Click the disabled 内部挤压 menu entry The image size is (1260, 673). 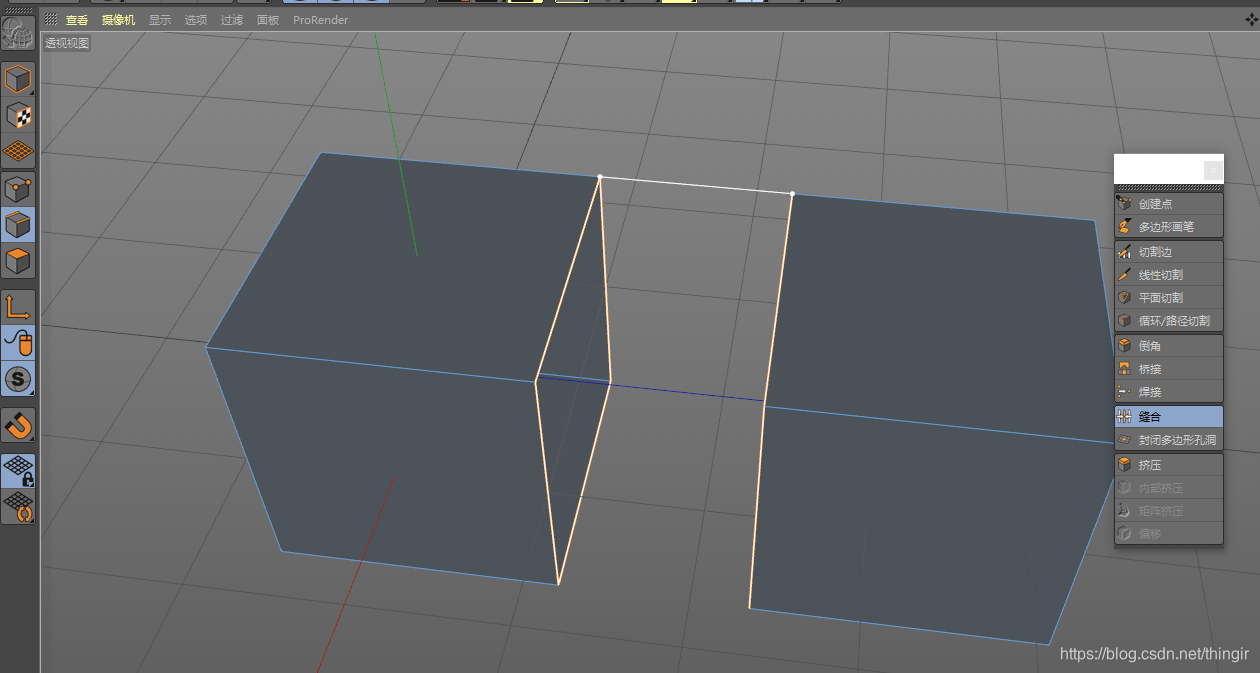(x=1169, y=488)
